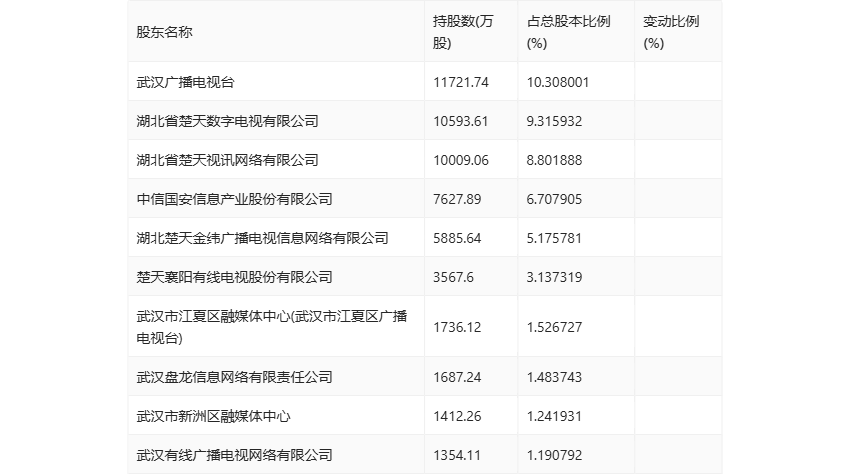Viewport: 850px width, 474px height.
Task: Select the value 11721.74
Action: 461,82
